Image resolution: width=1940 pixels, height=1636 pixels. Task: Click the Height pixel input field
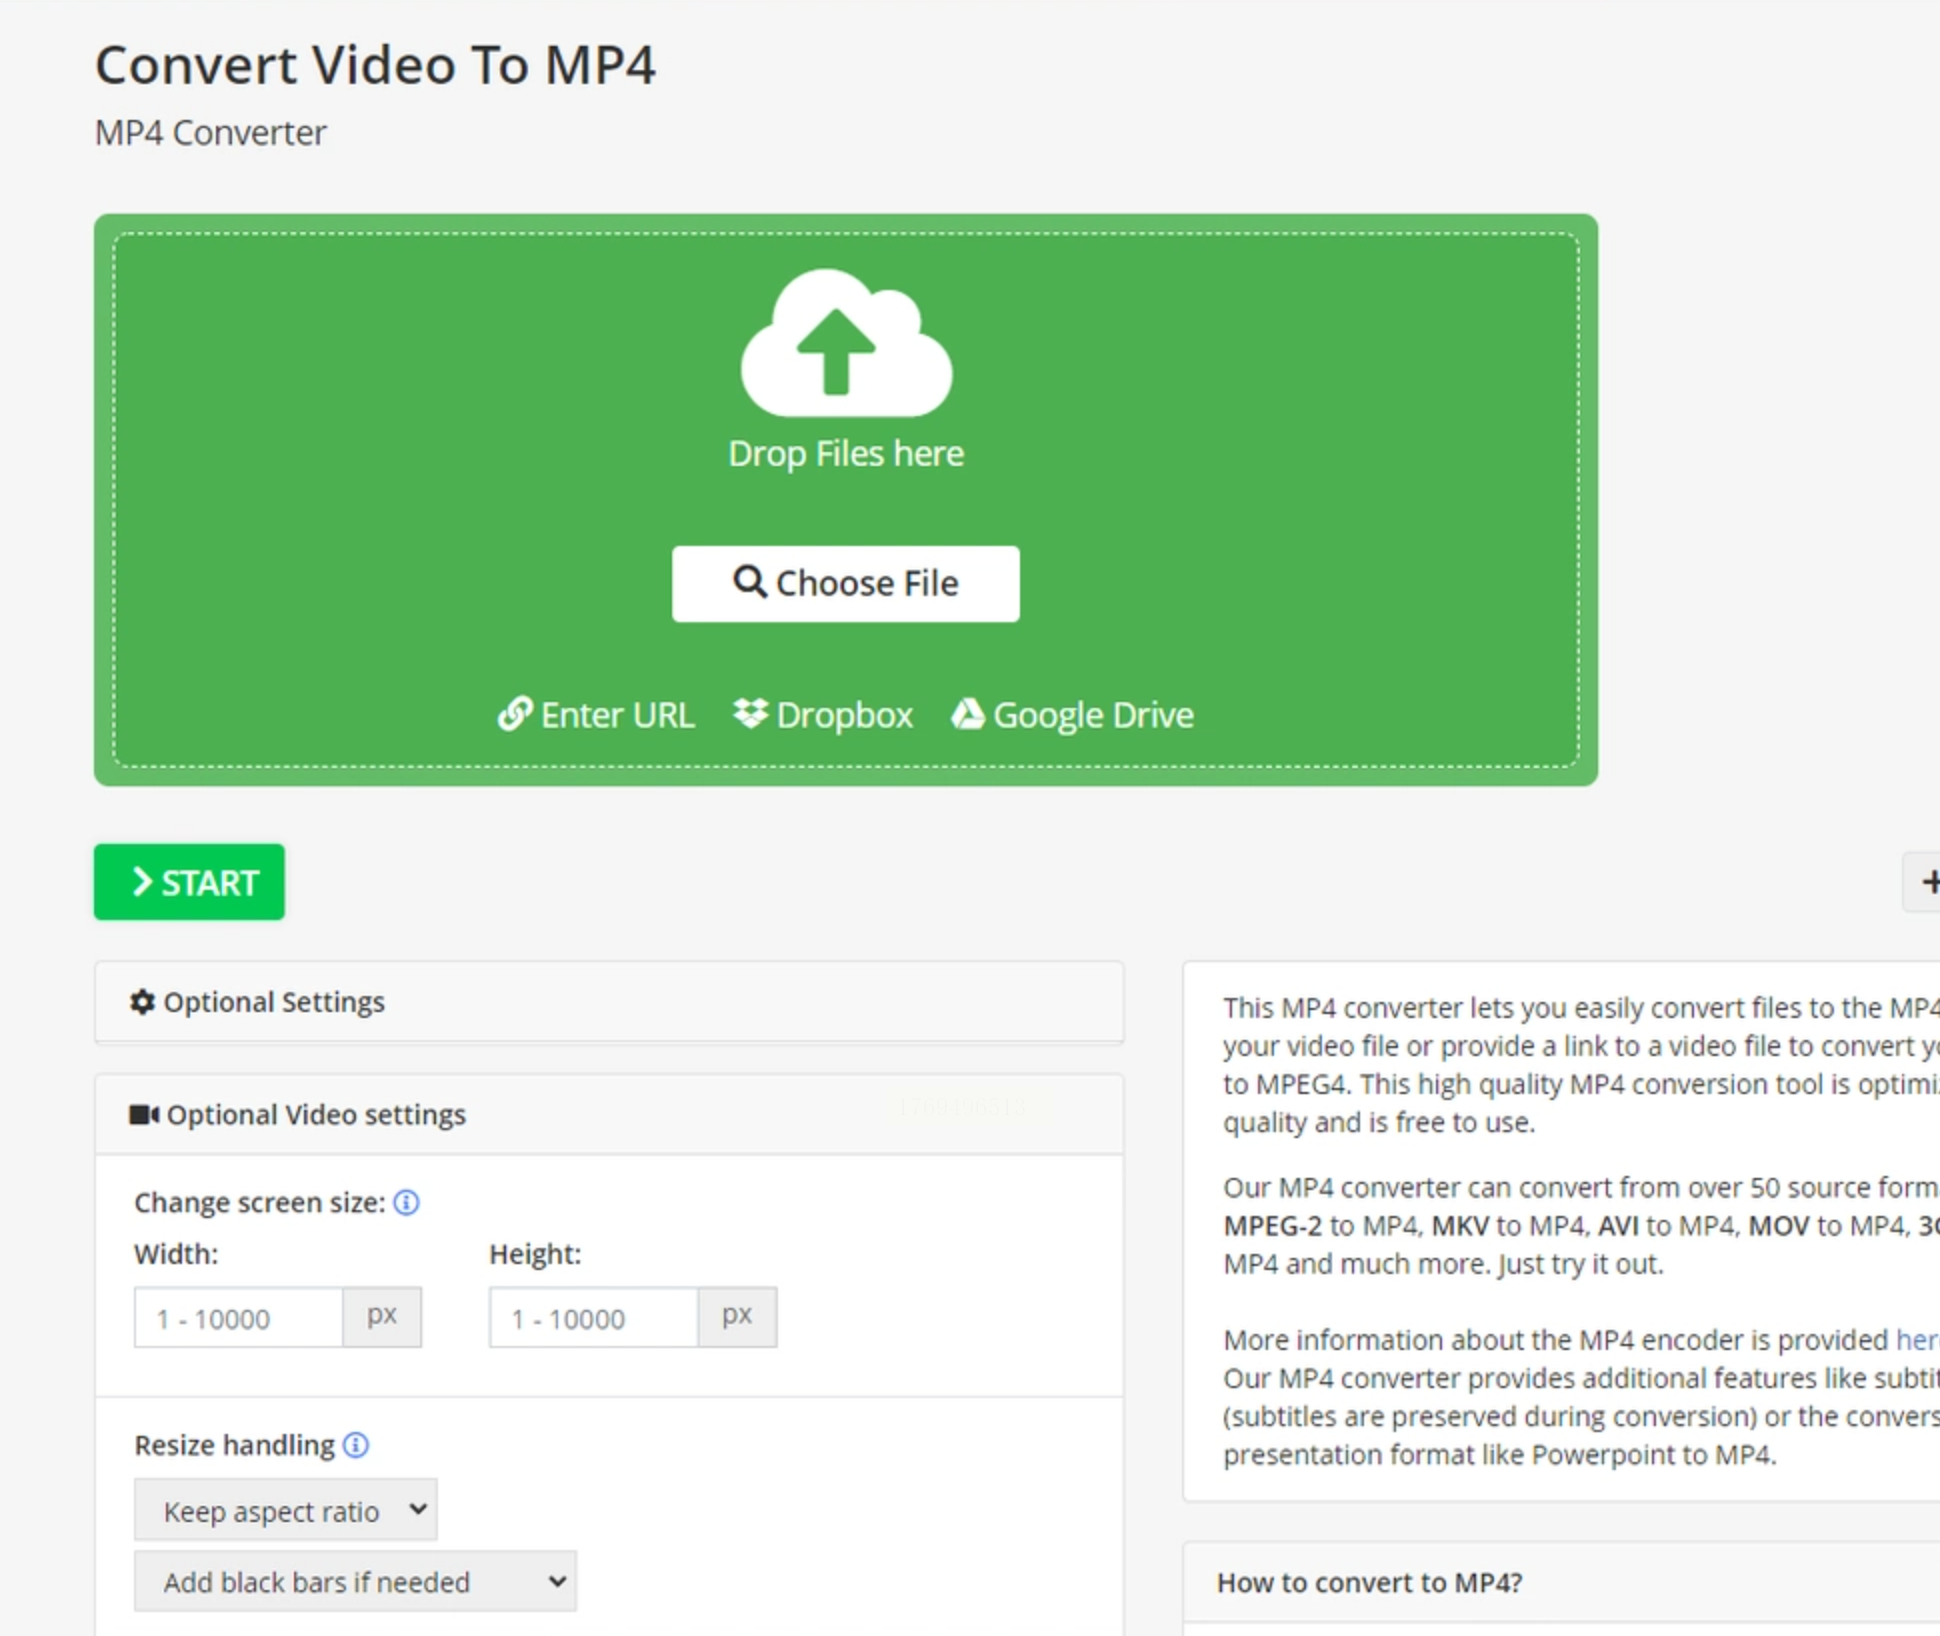pos(594,1318)
